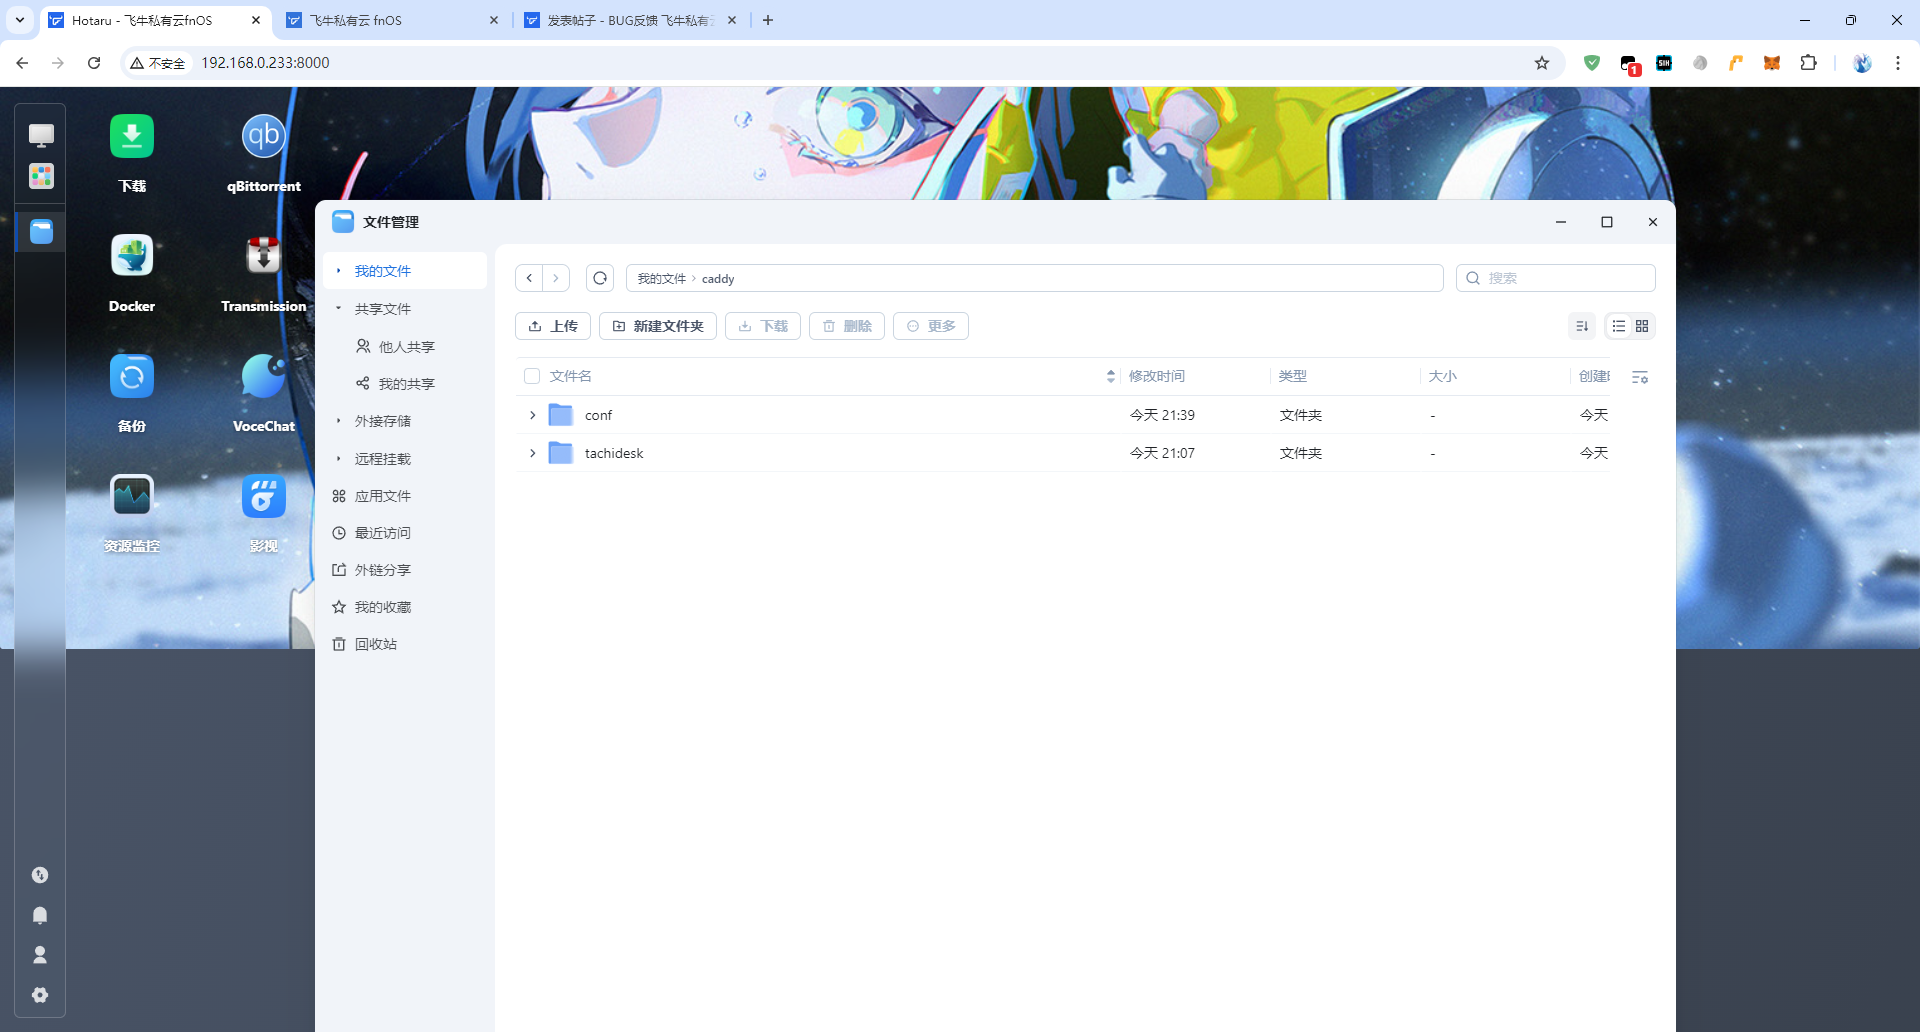The height and width of the screenshot is (1032, 1920).
Task: Open the 更多 more button
Action: click(x=931, y=326)
